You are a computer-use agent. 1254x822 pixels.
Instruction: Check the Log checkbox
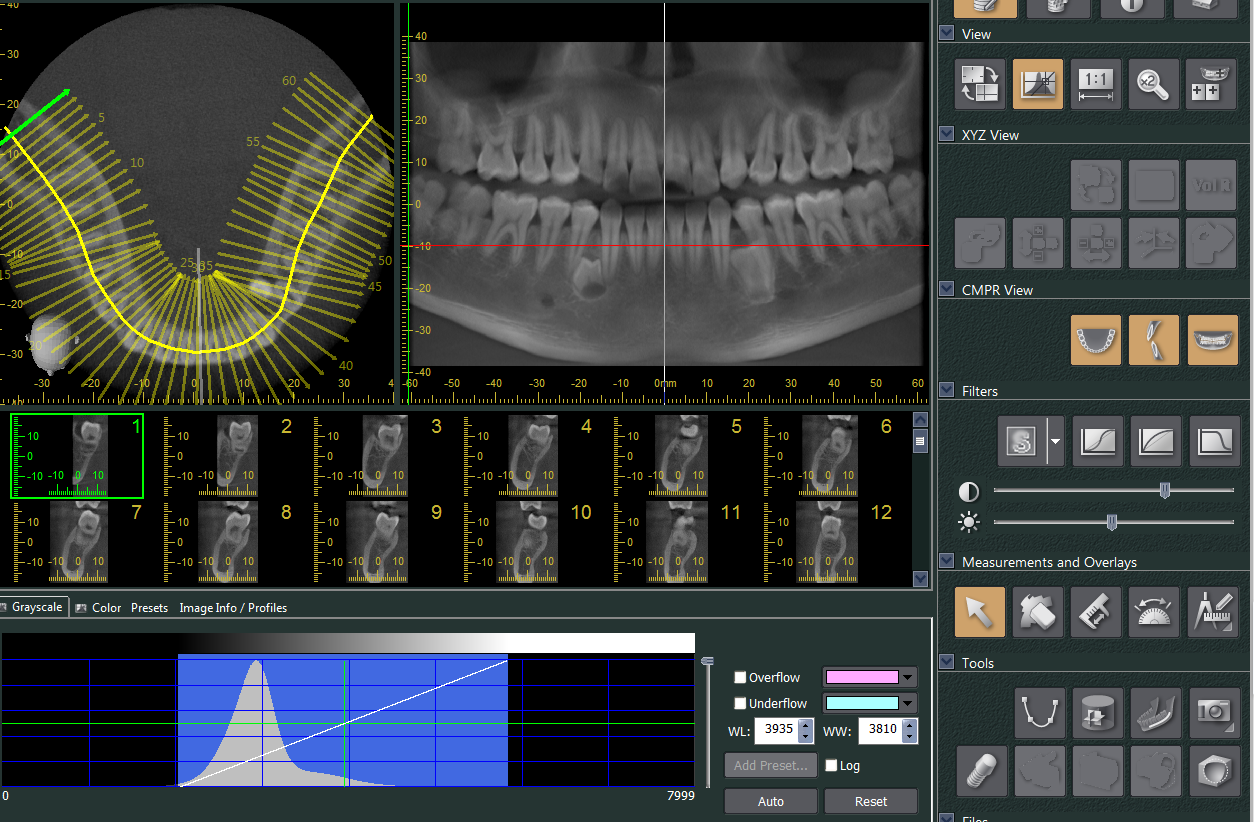tap(831, 766)
